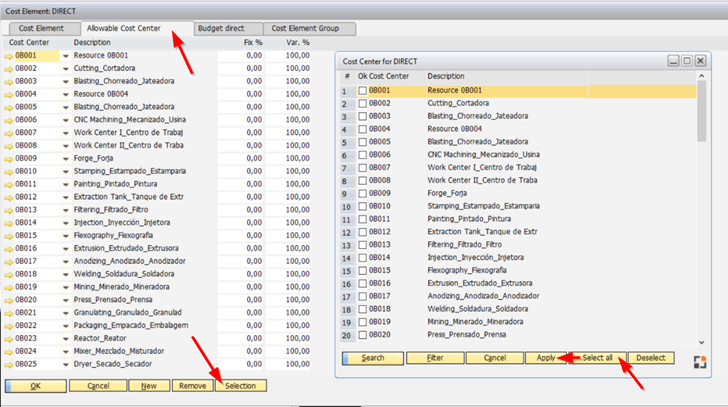Click the yellow arrow next to 0B006

[x=8, y=120]
